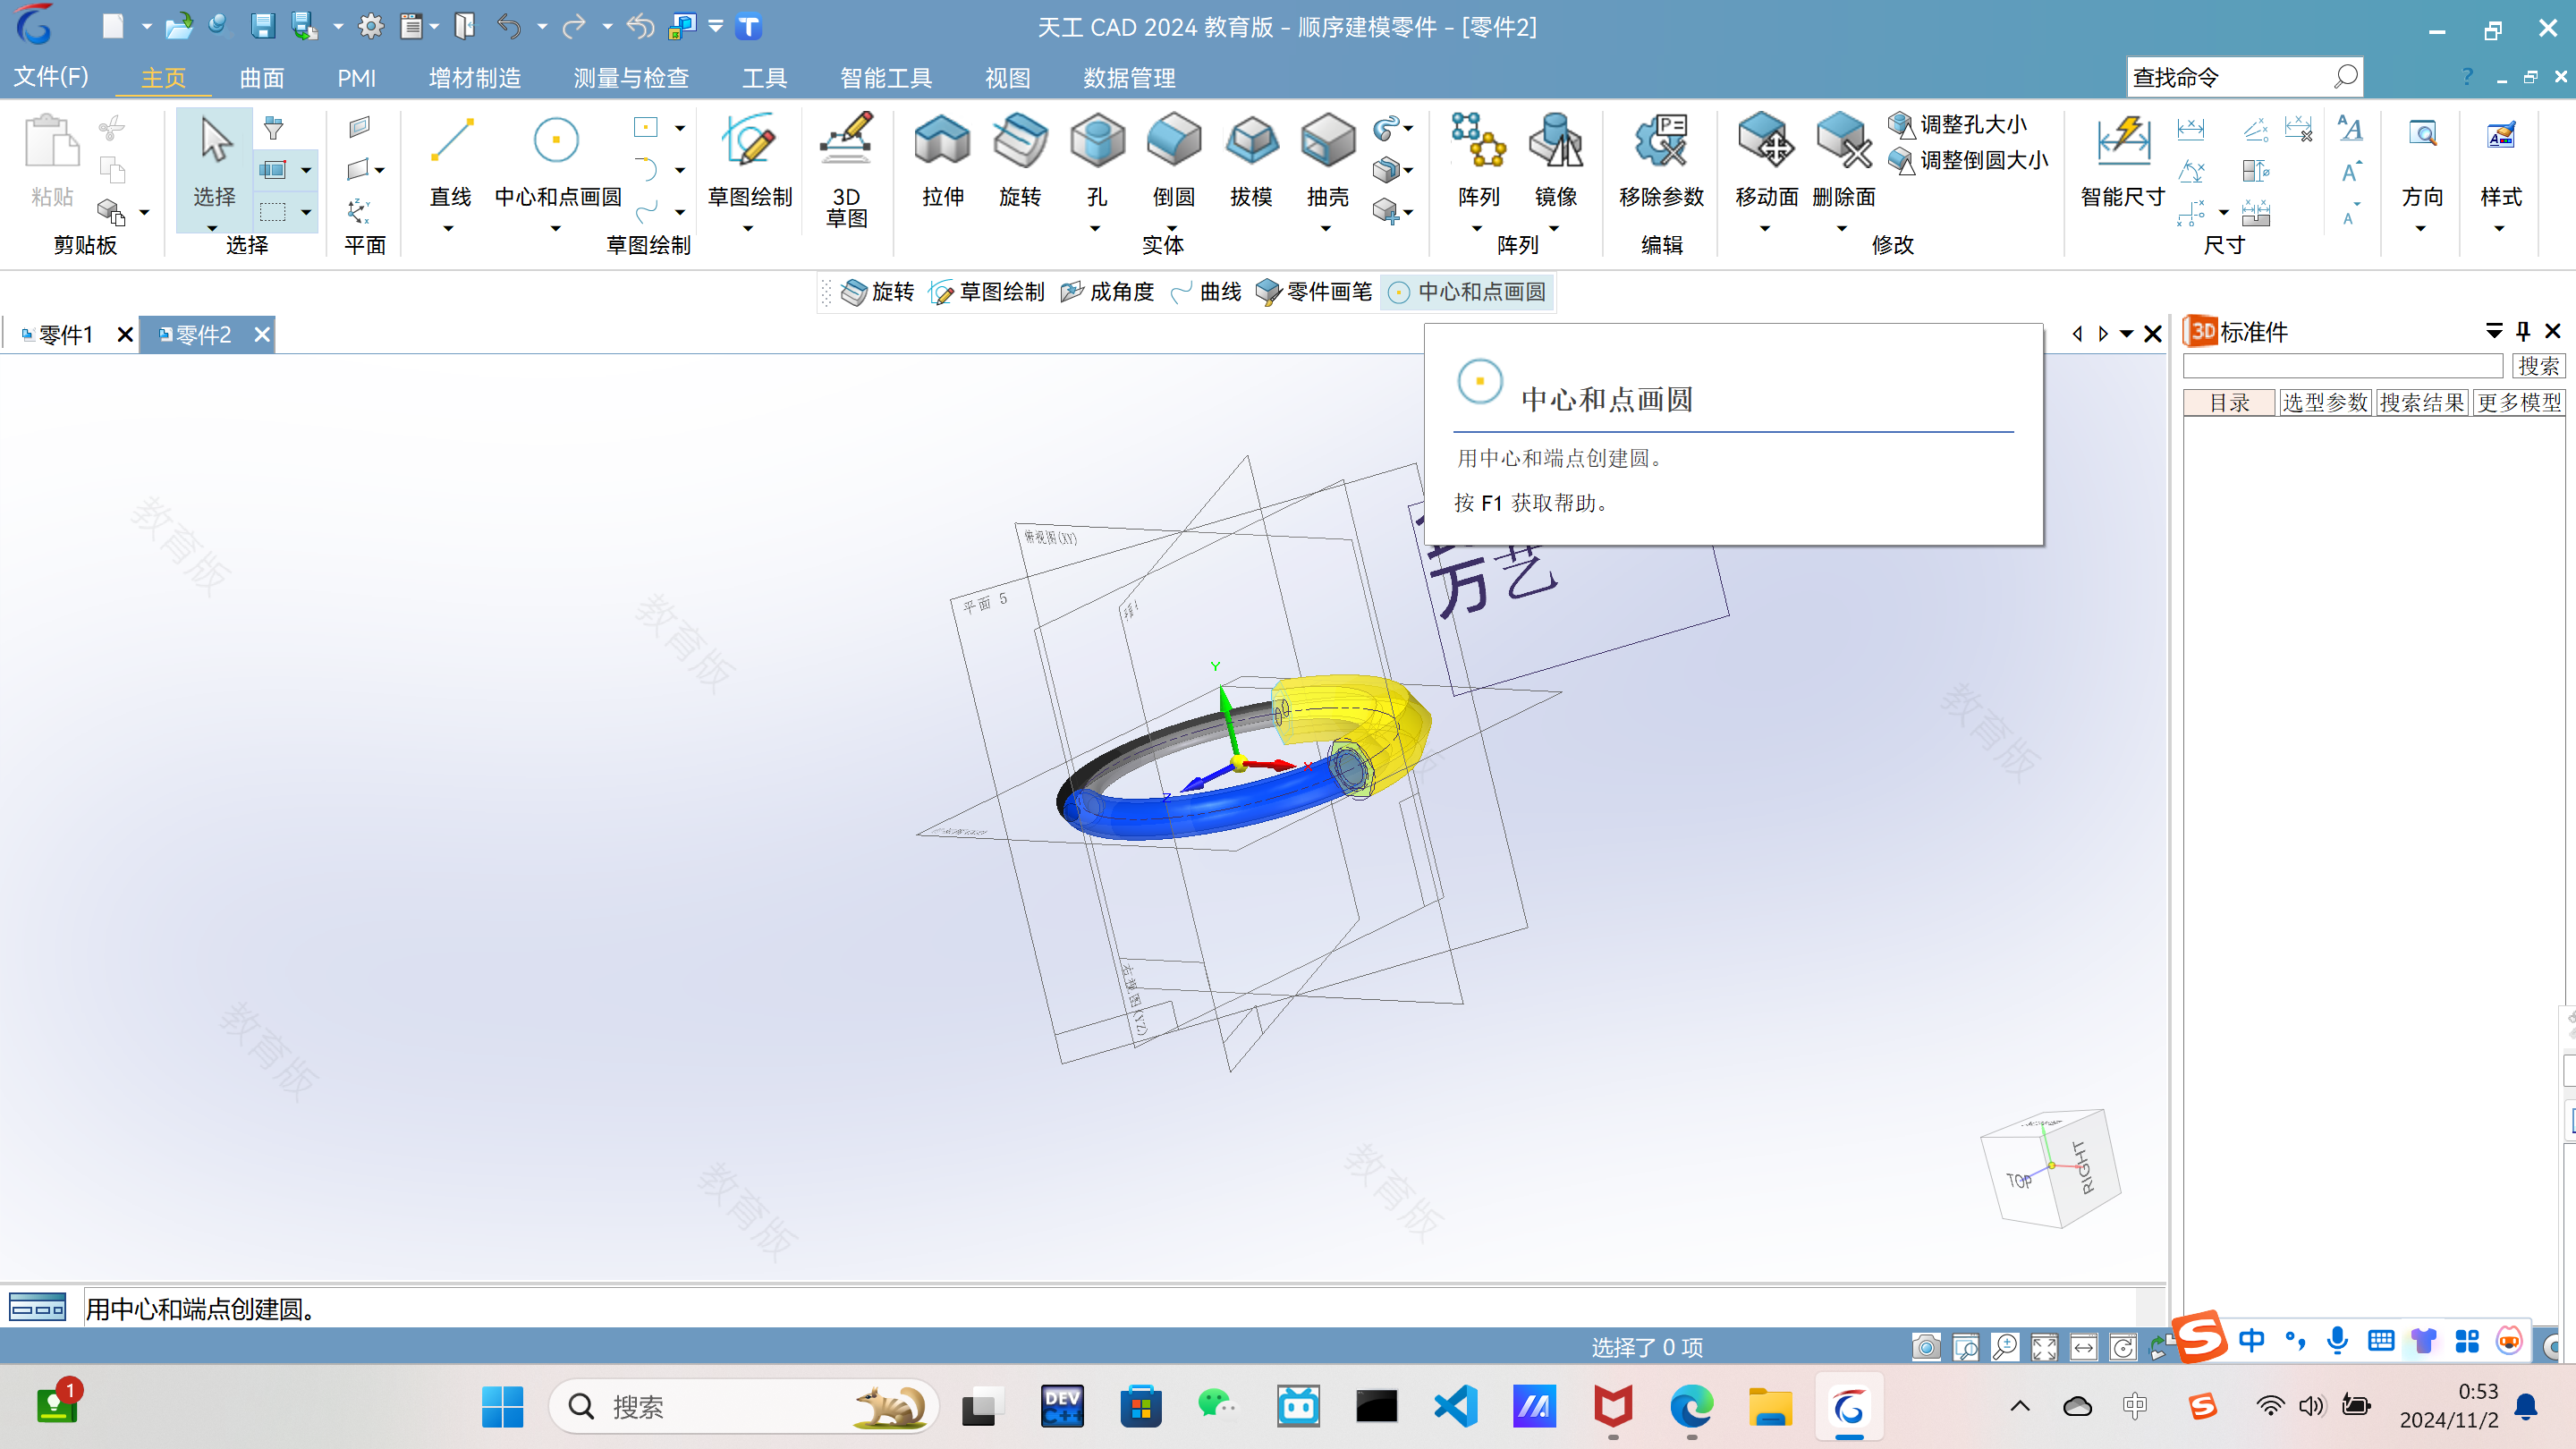The height and width of the screenshot is (1449, 2576).
Task: Open the 更多模型 tab in 标准件 panel
Action: [2519, 402]
